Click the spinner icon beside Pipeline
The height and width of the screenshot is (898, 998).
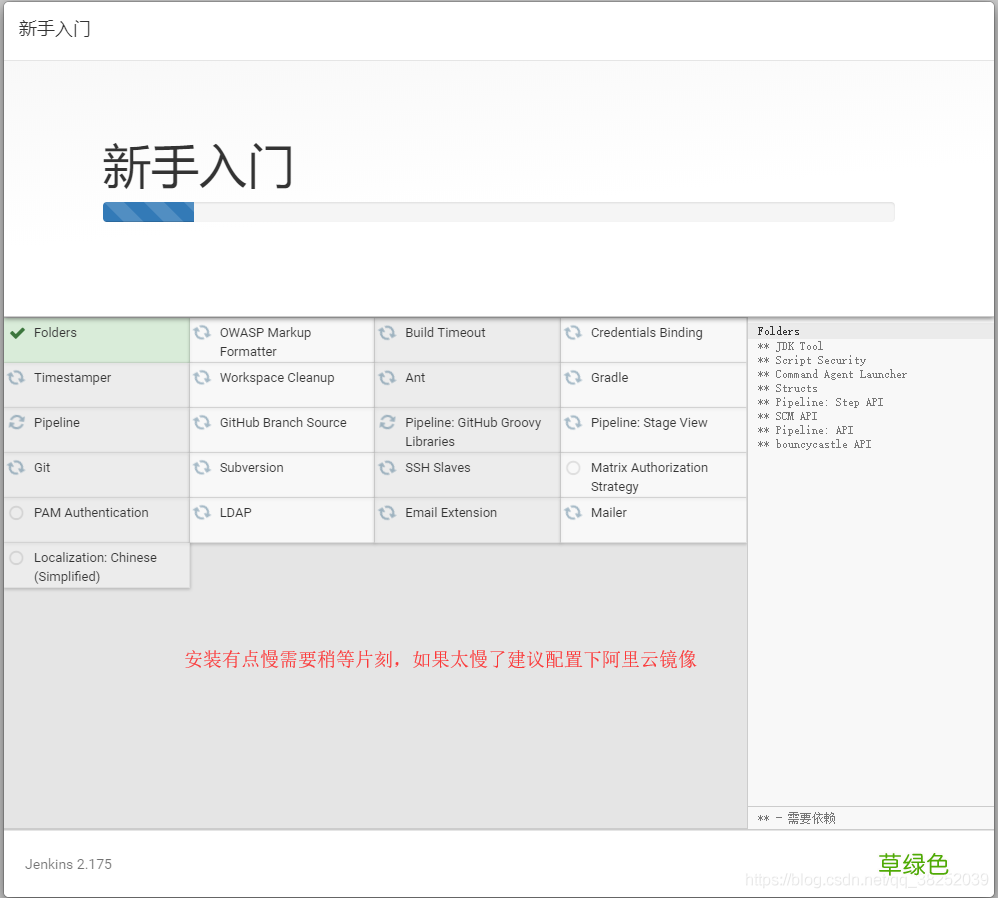coord(17,422)
